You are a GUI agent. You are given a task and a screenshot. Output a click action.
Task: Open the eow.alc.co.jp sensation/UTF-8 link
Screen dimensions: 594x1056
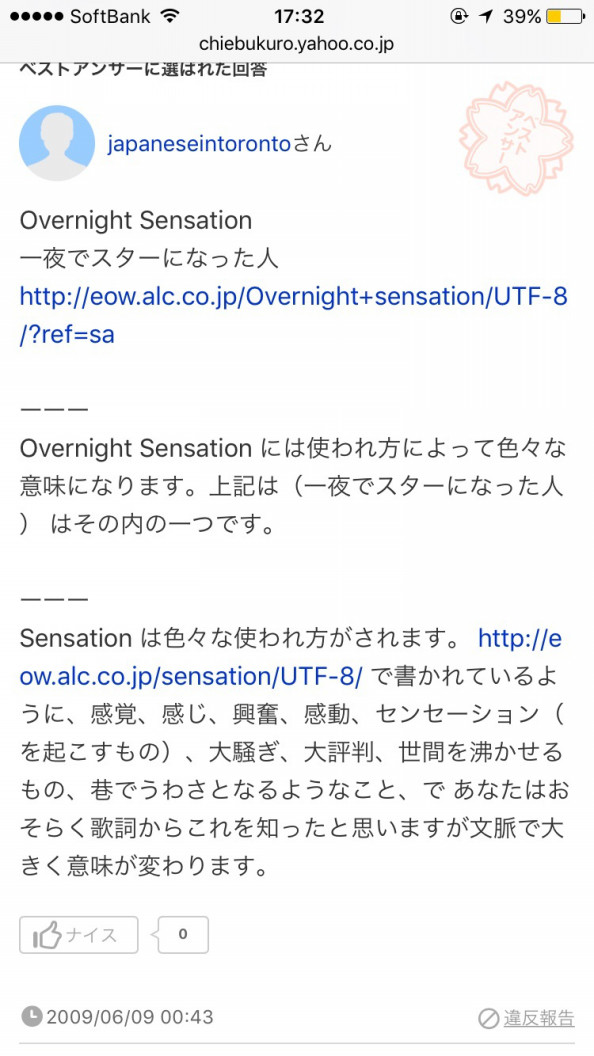291,657
